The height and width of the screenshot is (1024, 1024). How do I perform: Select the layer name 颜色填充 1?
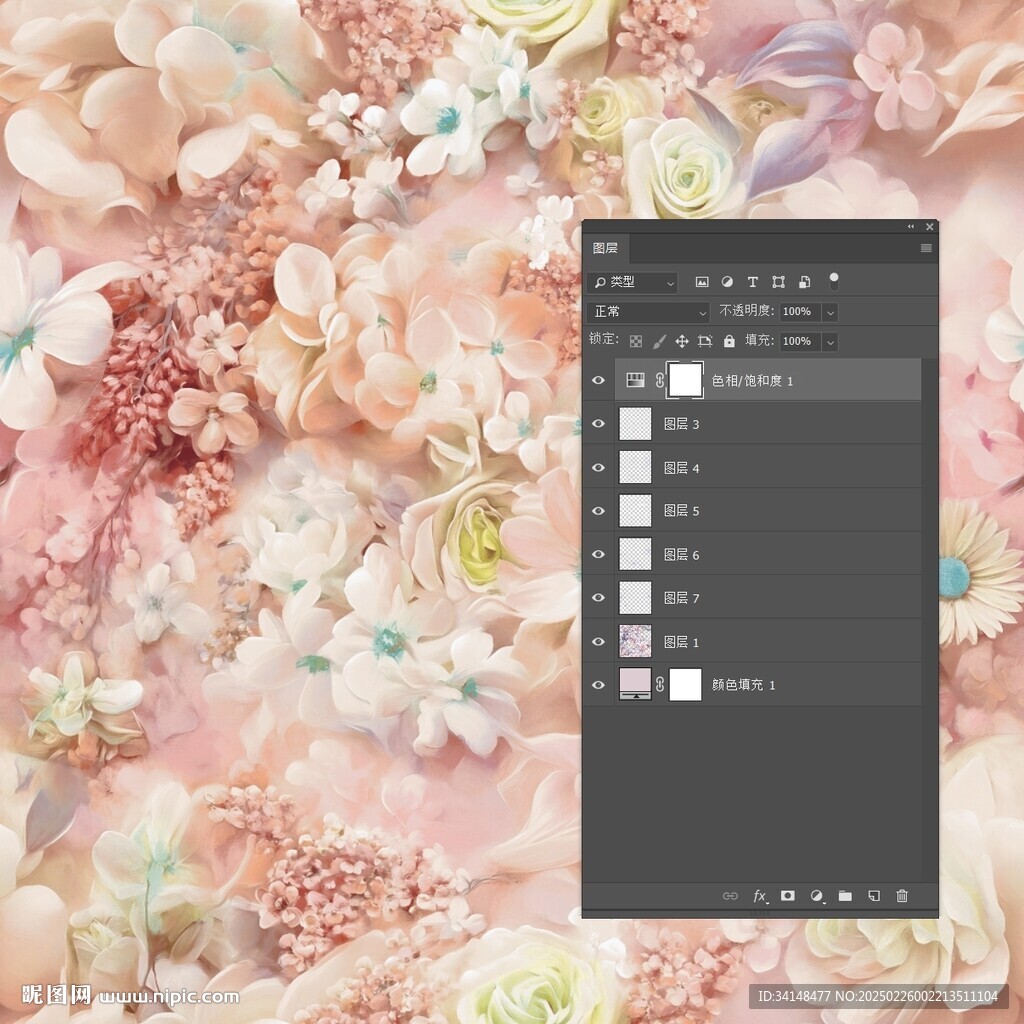pos(743,685)
